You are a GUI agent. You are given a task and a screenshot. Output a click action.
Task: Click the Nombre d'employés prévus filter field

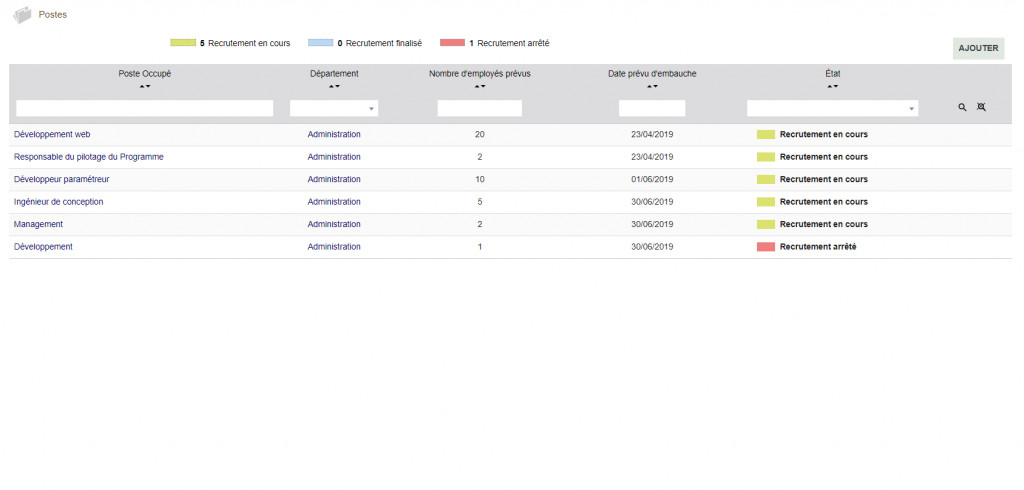tap(480, 108)
